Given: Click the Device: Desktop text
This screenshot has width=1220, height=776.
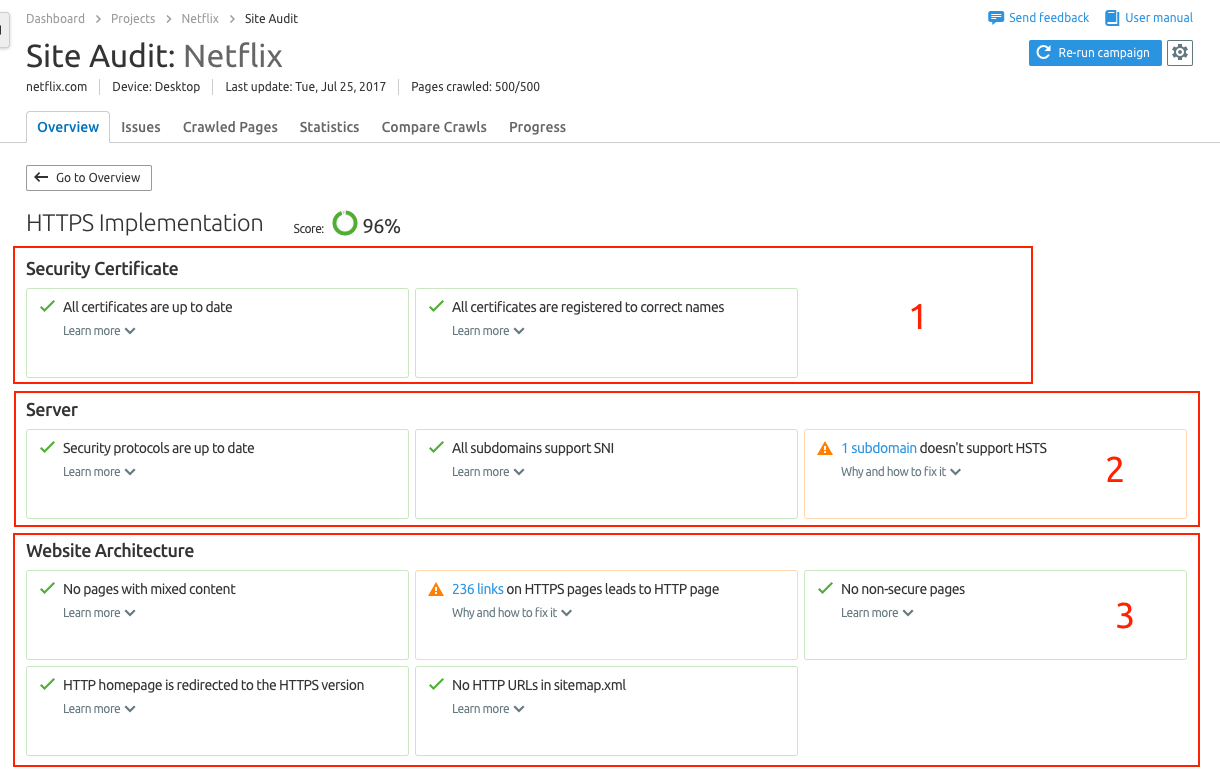Looking at the screenshot, I should pyautogui.click(x=156, y=87).
